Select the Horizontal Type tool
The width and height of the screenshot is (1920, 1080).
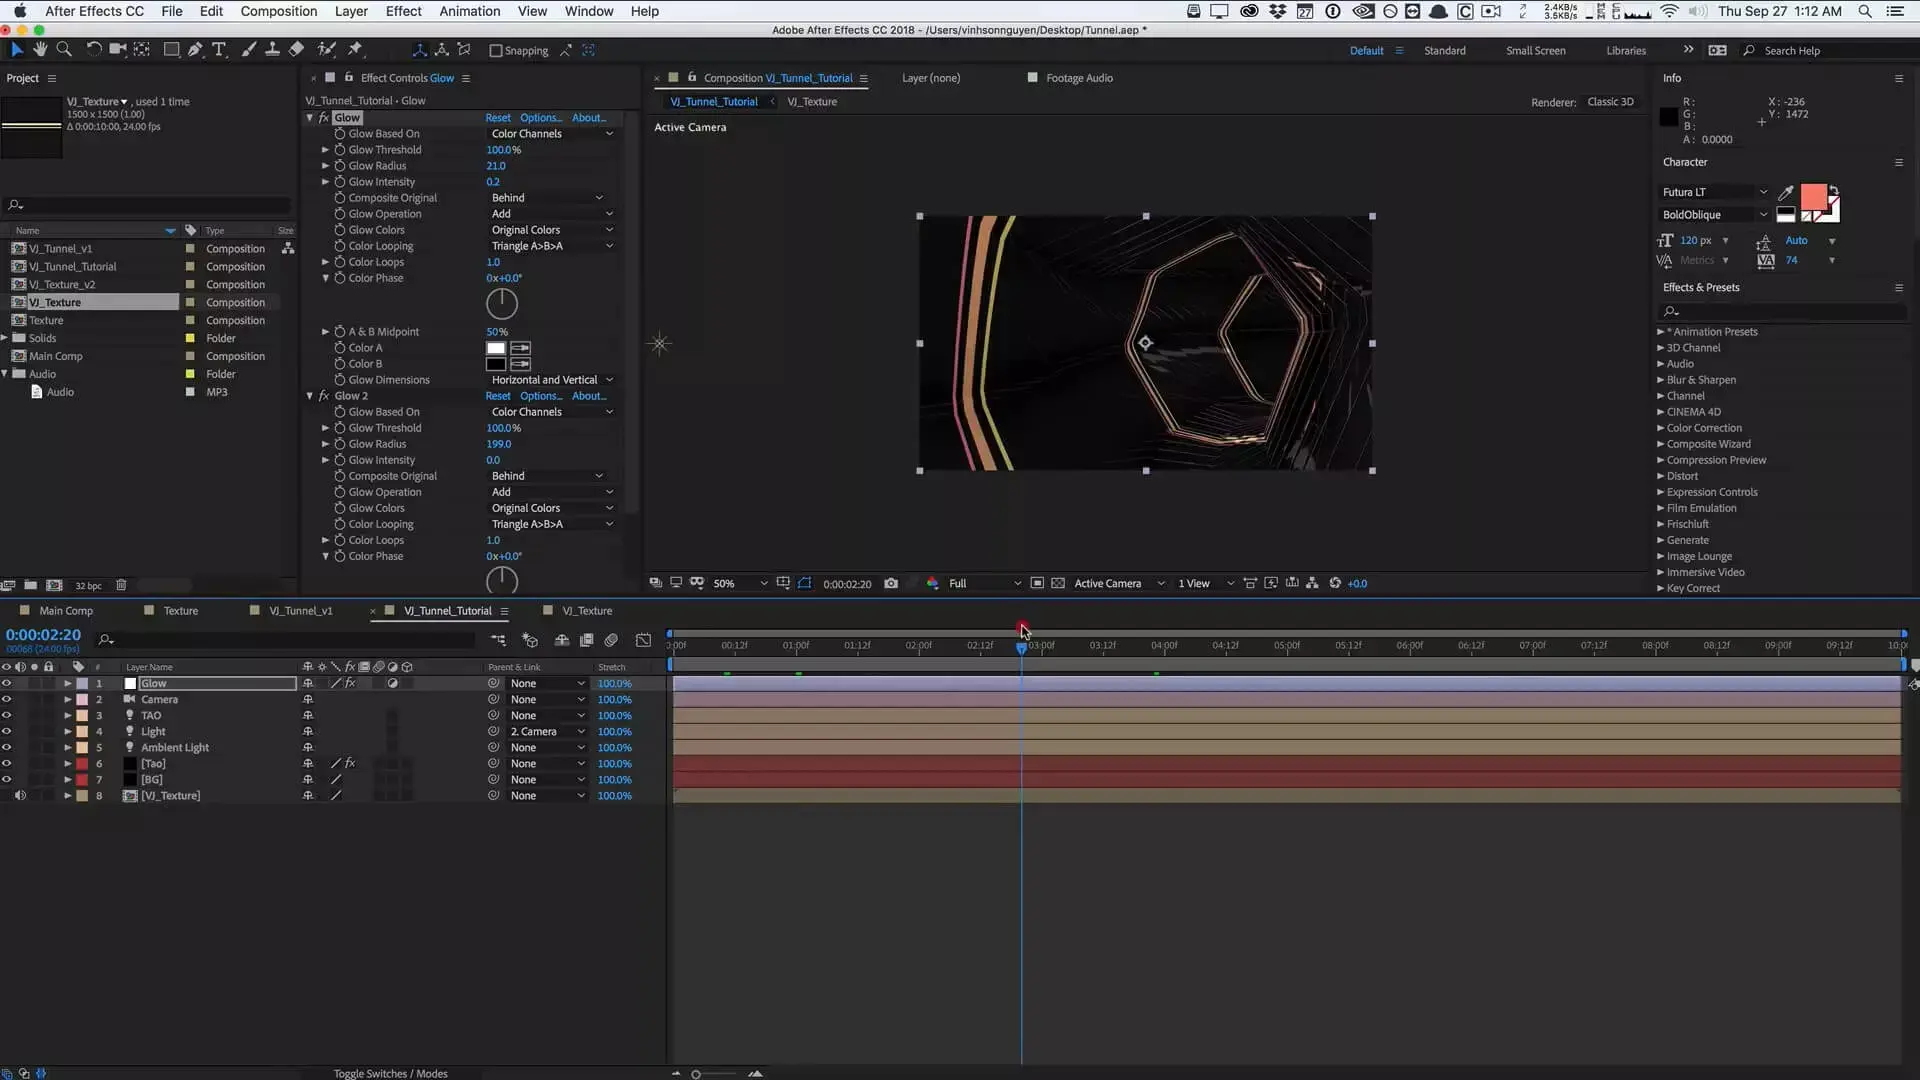[219, 49]
